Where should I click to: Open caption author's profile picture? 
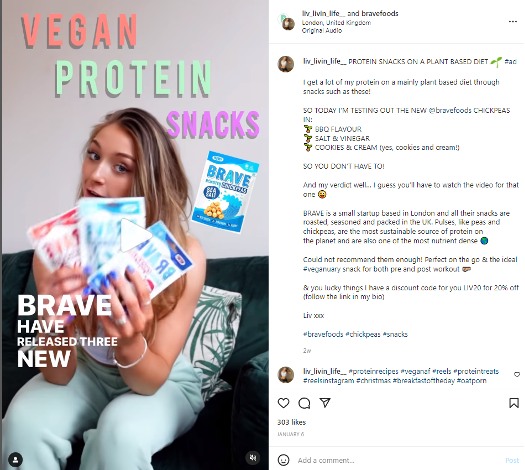point(286,64)
